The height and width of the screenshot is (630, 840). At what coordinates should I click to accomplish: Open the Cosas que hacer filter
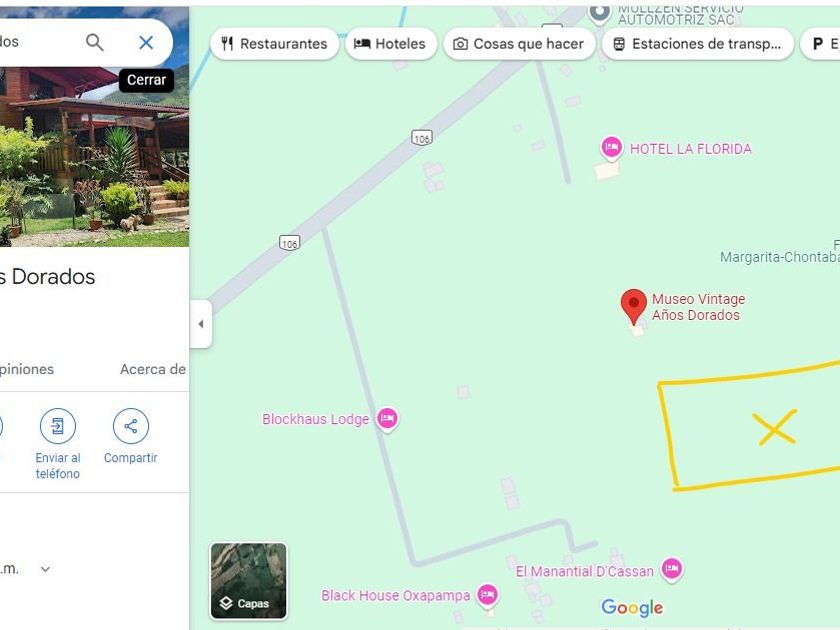pyautogui.click(x=519, y=44)
